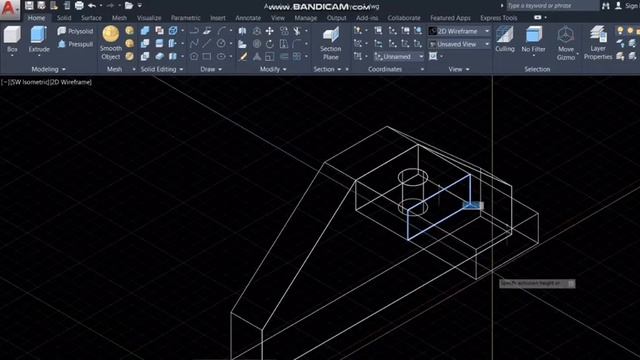Open the AutoCAD application menu
The height and width of the screenshot is (360, 640).
click(x=9, y=9)
